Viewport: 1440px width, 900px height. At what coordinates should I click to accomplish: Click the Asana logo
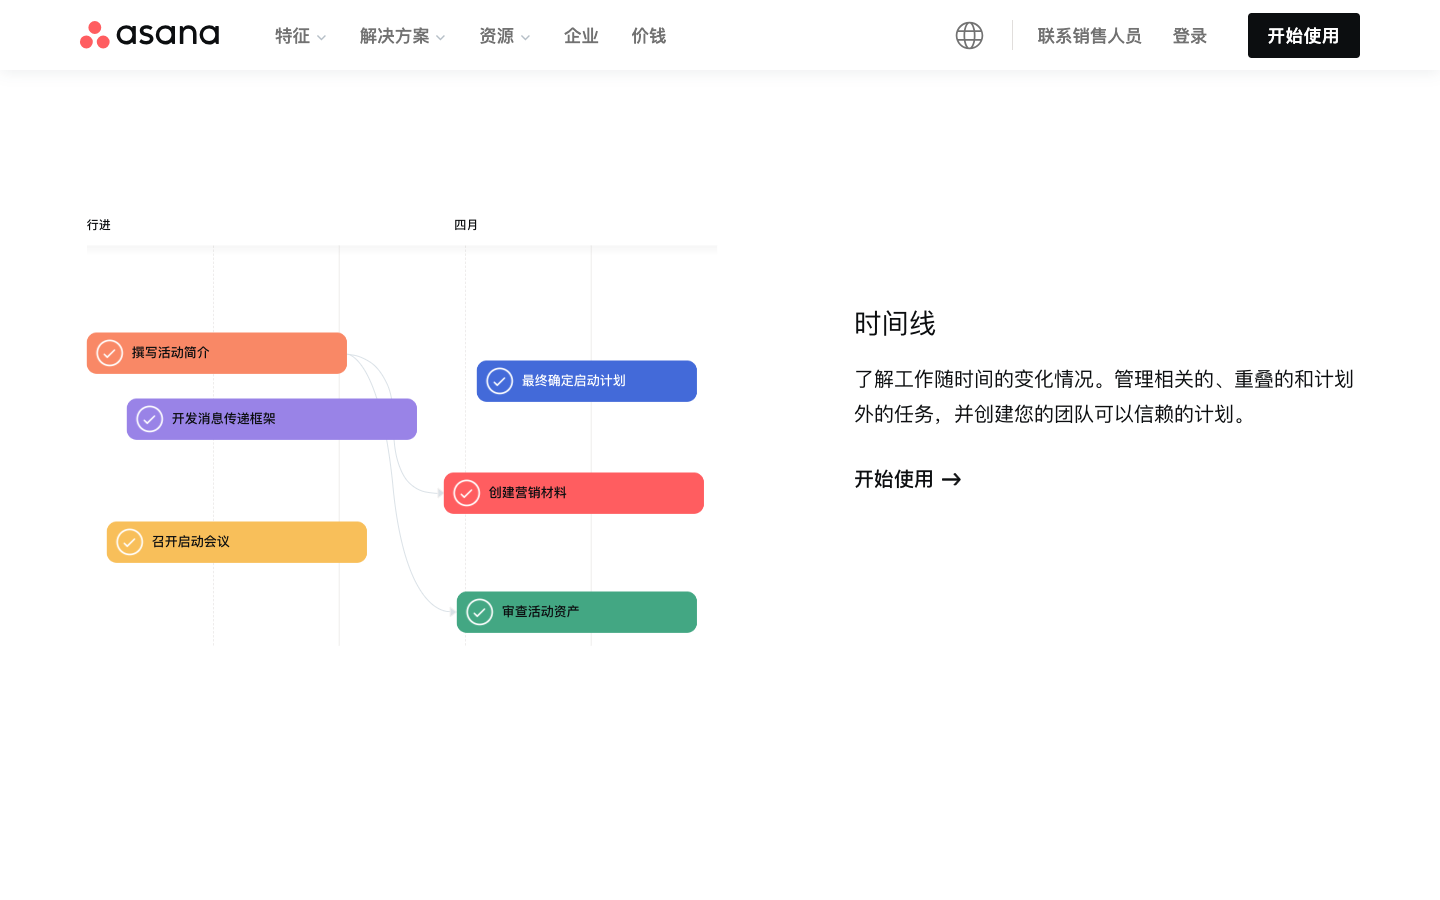point(150,35)
